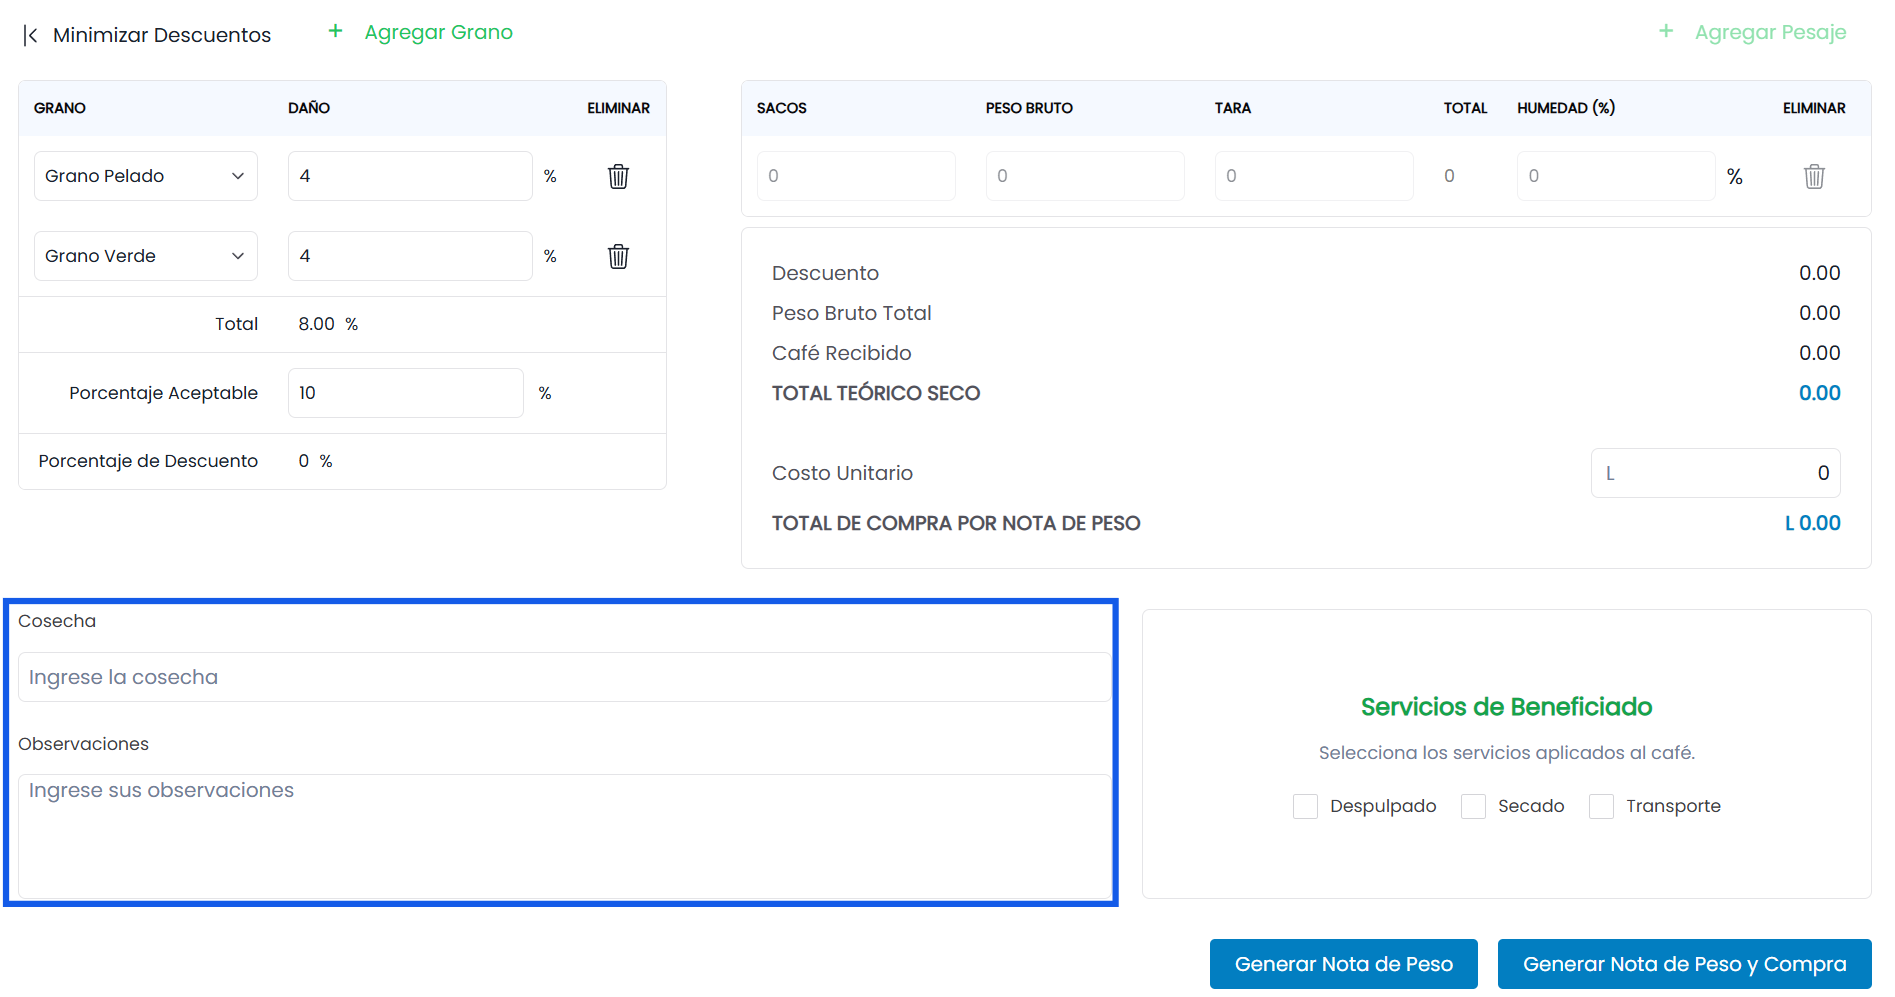The width and height of the screenshot is (1895, 997).
Task: Click the Peso Bruto input field
Action: pos(1085,176)
